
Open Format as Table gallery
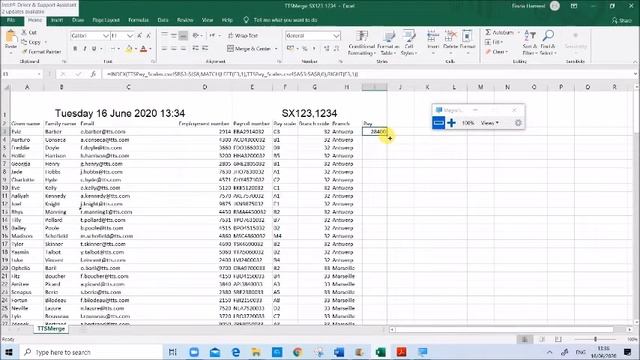[x=388, y=43]
